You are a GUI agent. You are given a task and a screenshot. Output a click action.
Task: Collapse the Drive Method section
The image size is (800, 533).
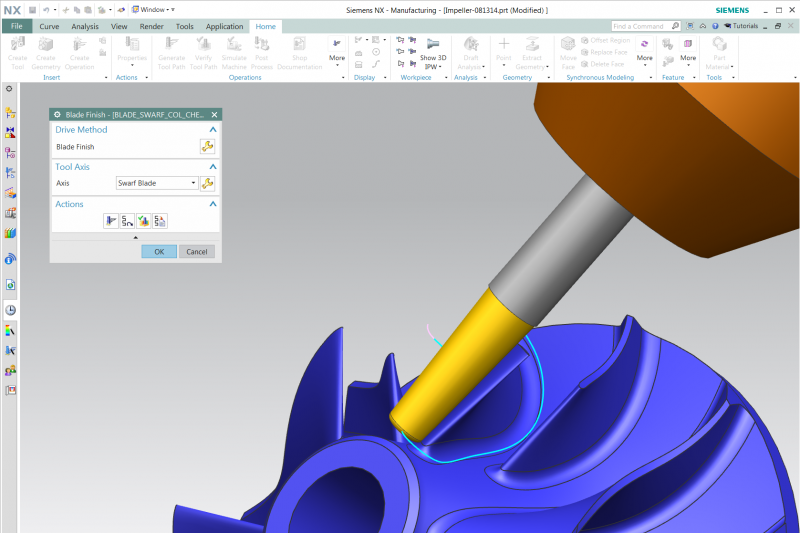pos(213,130)
